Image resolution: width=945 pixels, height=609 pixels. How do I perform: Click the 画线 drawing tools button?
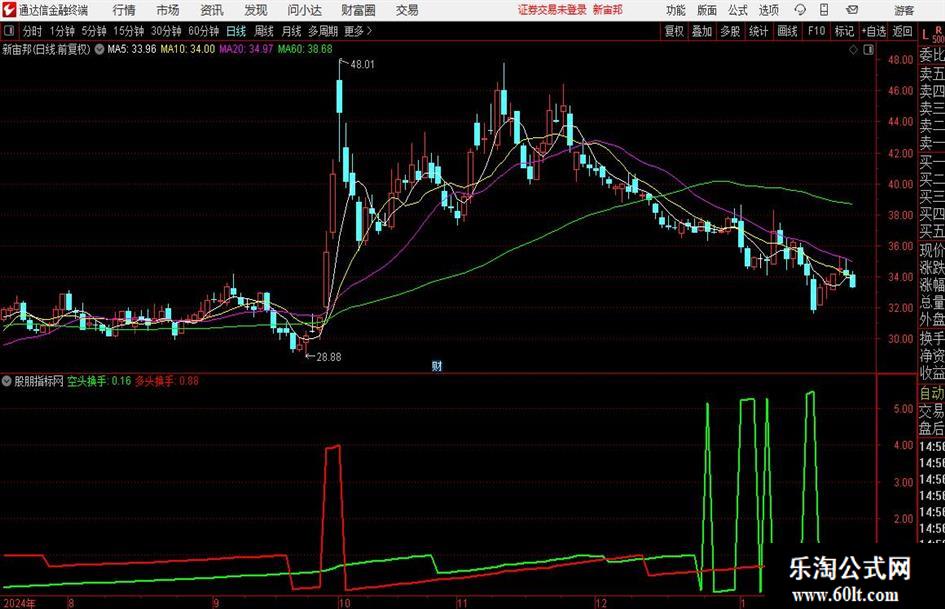[788, 31]
